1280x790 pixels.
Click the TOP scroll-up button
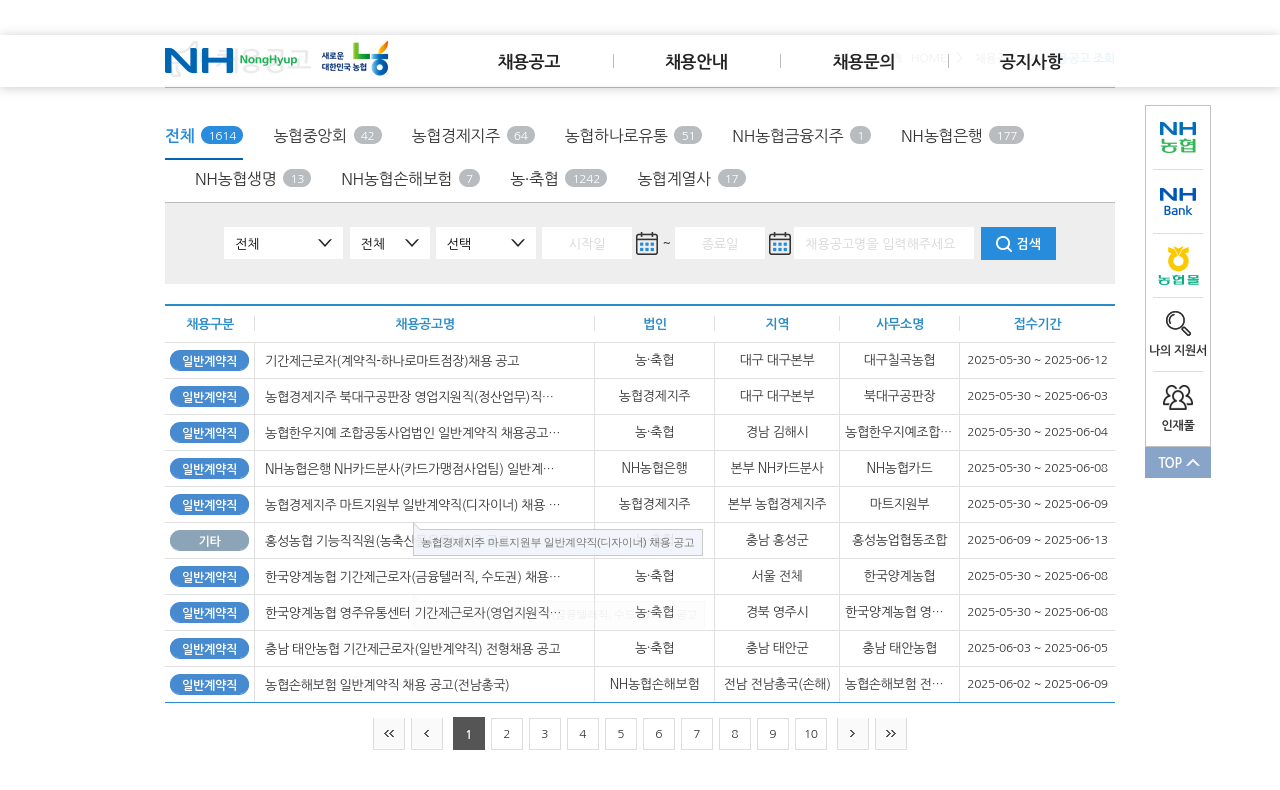pos(1178,462)
